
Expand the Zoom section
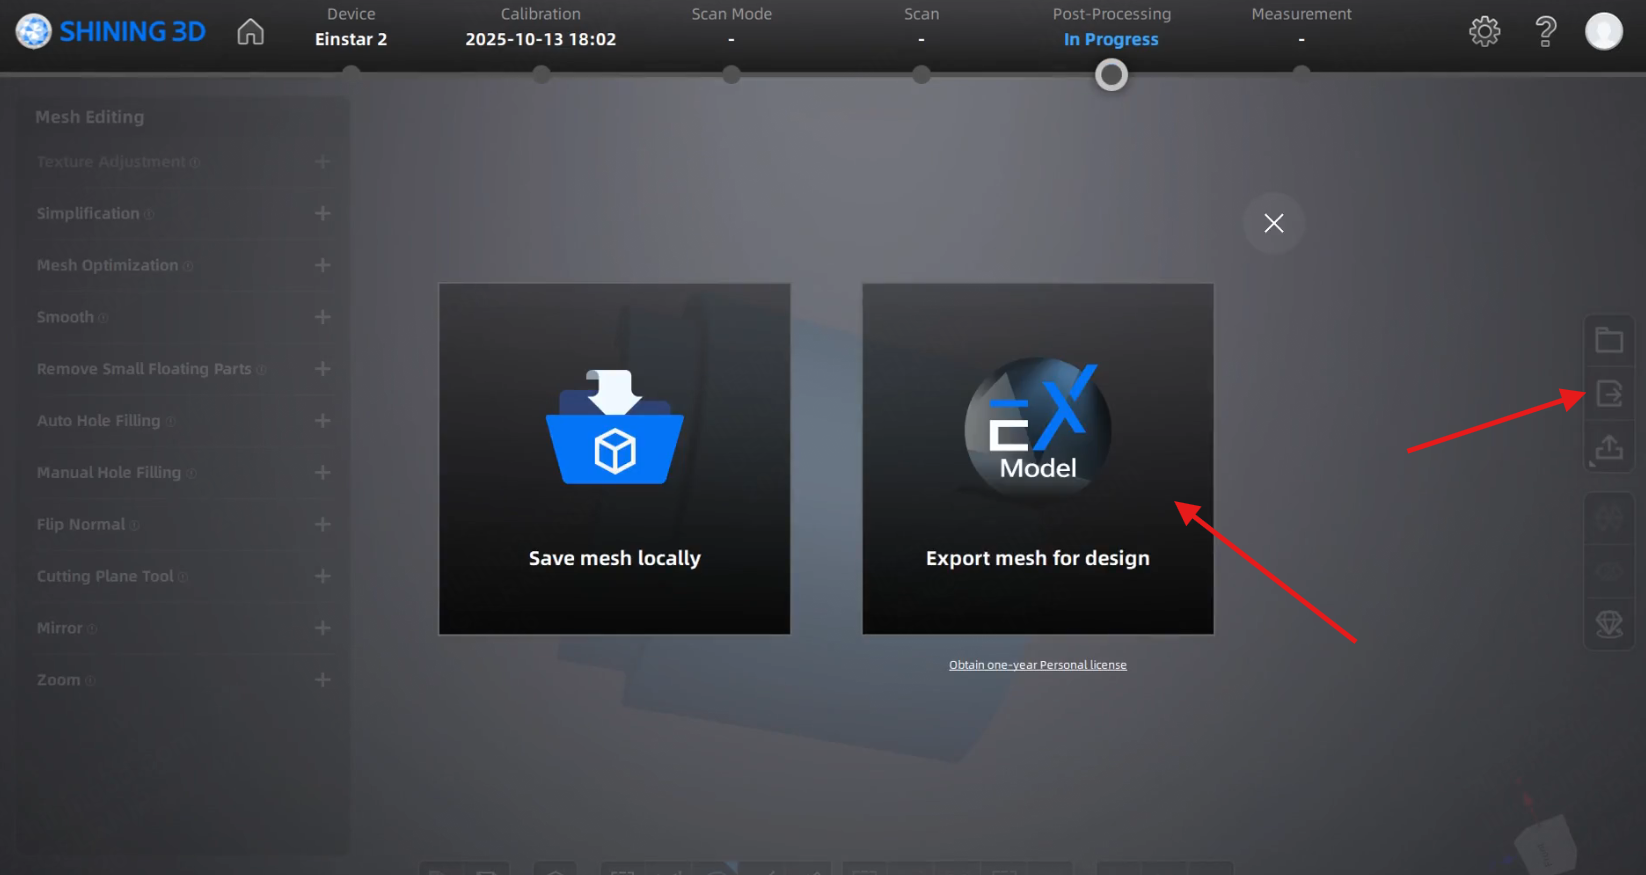pyautogui.click(x=322, y=680)
